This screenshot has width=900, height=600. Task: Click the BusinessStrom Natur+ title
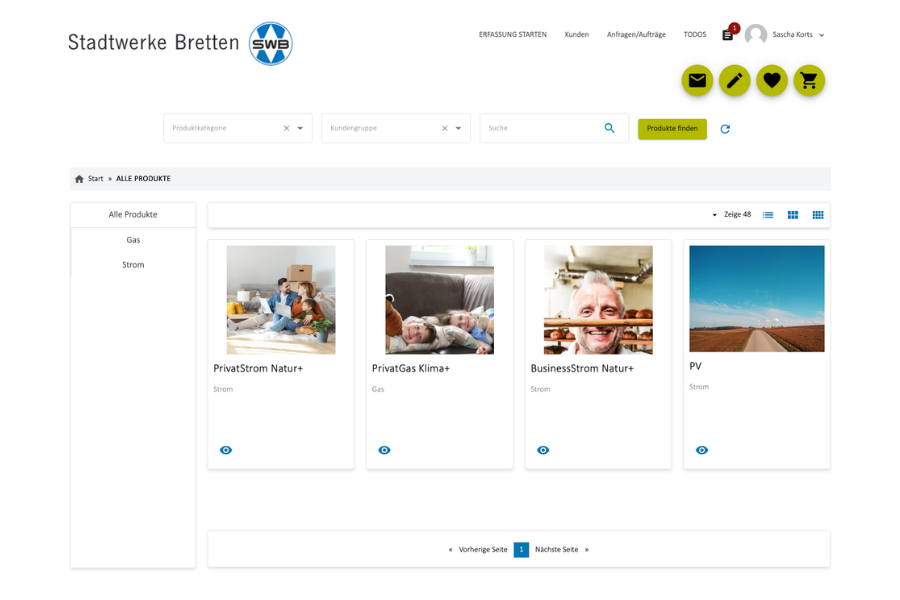582,368
